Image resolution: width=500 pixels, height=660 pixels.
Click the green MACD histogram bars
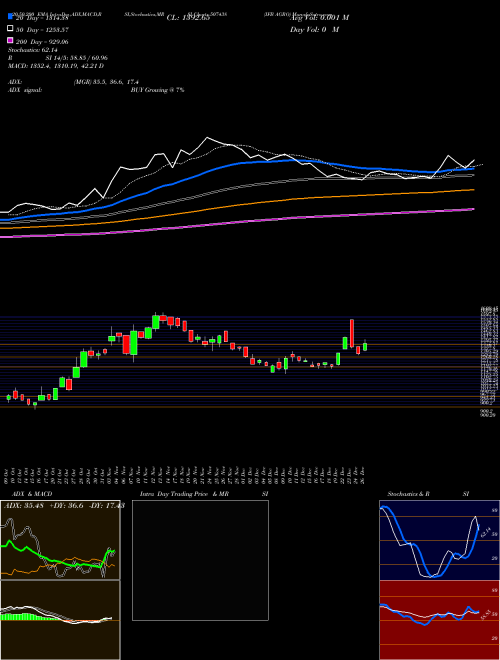click(27, 617)
